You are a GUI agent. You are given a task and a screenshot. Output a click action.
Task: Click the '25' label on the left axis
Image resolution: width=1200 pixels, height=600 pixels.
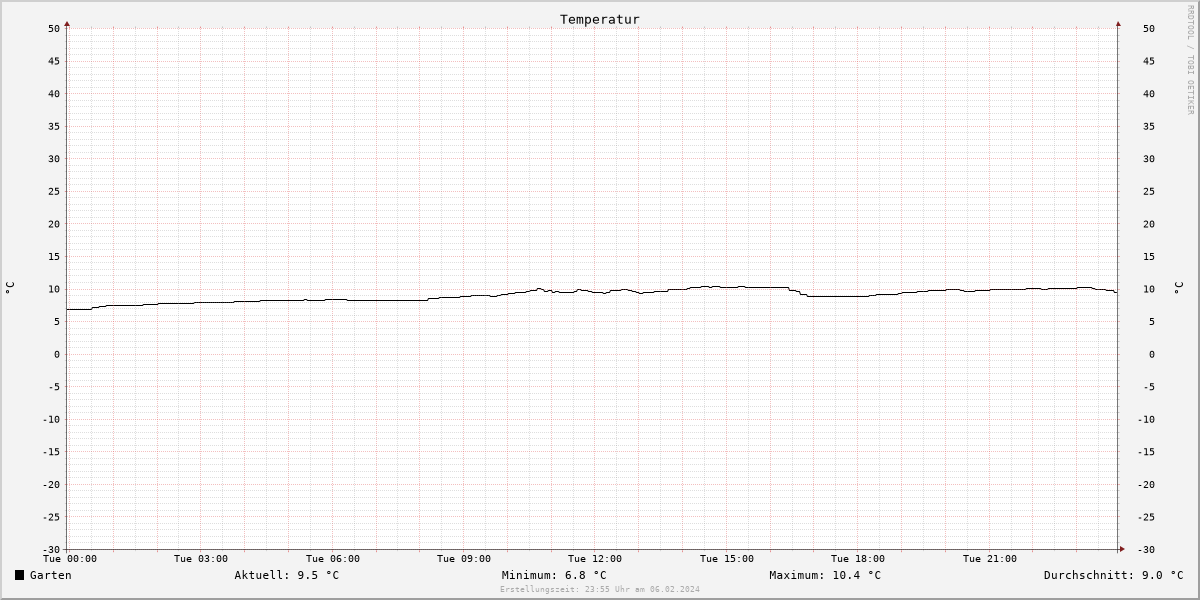click(54, 191)
